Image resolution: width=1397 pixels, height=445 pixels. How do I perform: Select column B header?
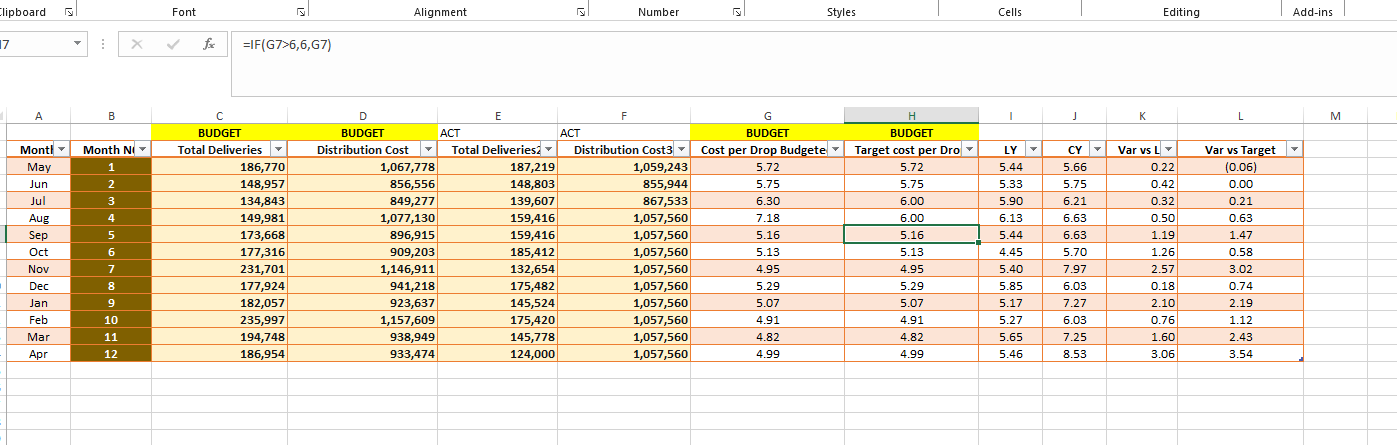click(x=111, y=116)
